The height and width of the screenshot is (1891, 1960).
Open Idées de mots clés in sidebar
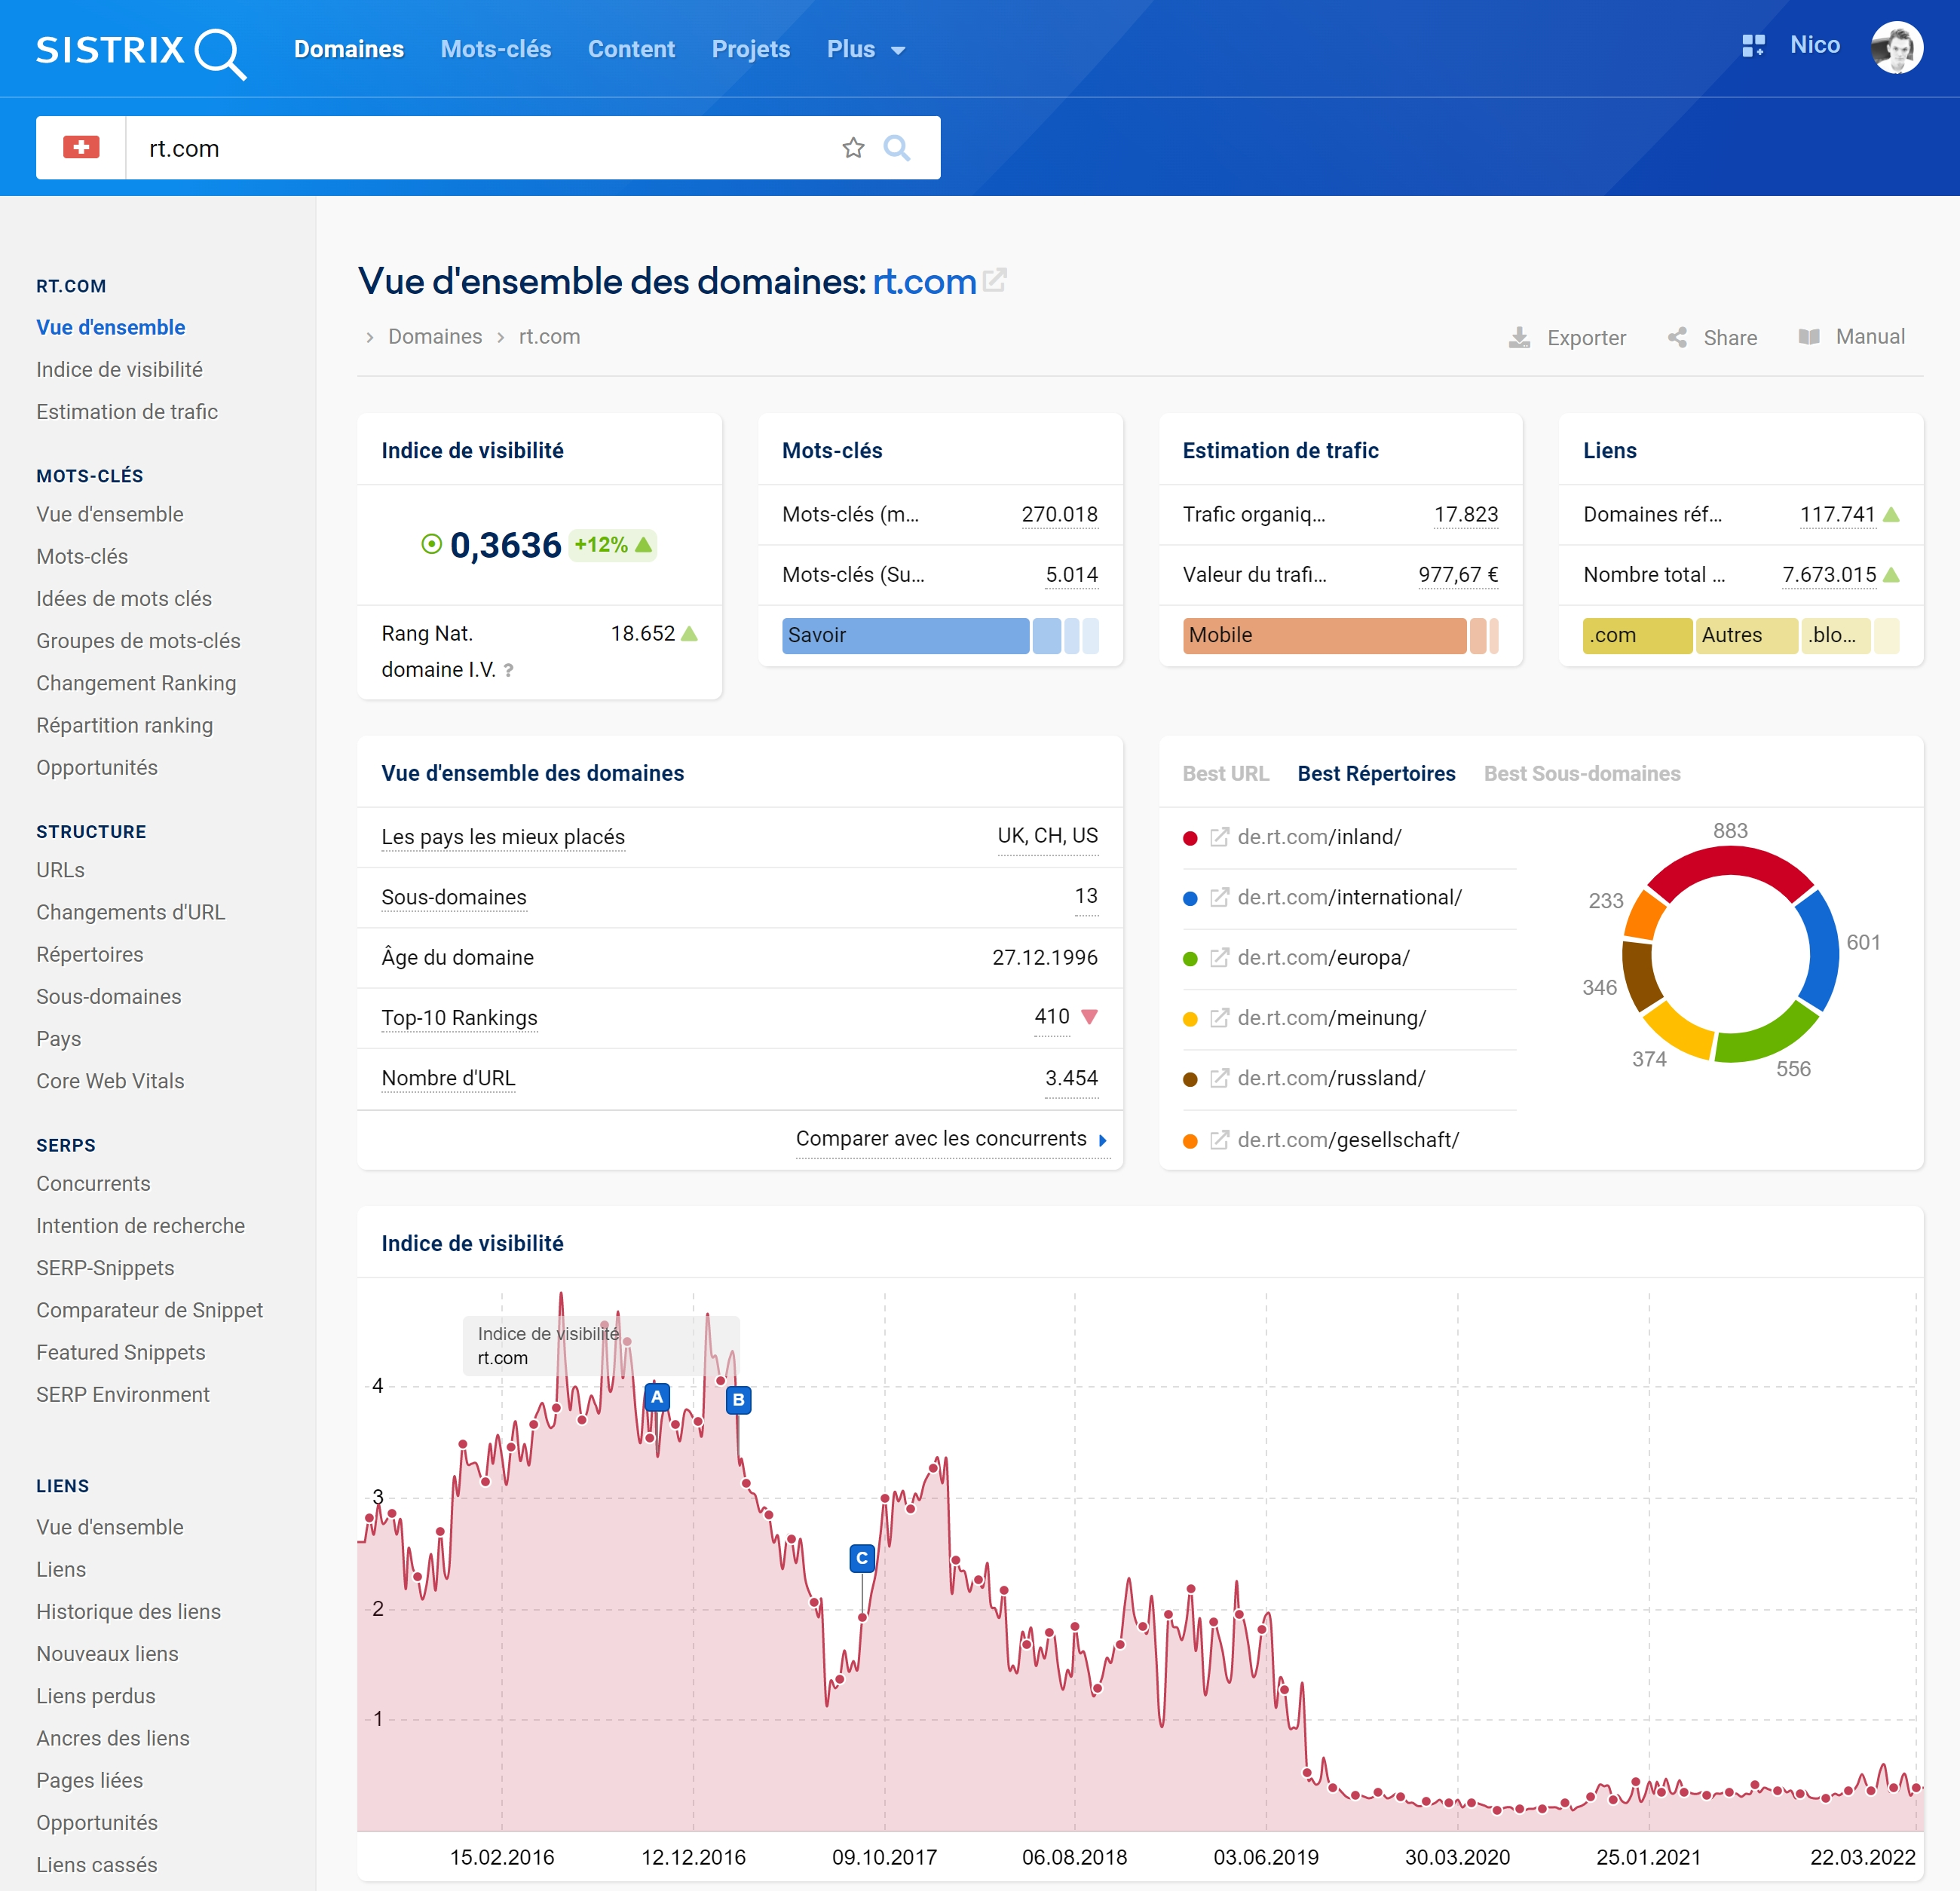click(x=124, y=599)
